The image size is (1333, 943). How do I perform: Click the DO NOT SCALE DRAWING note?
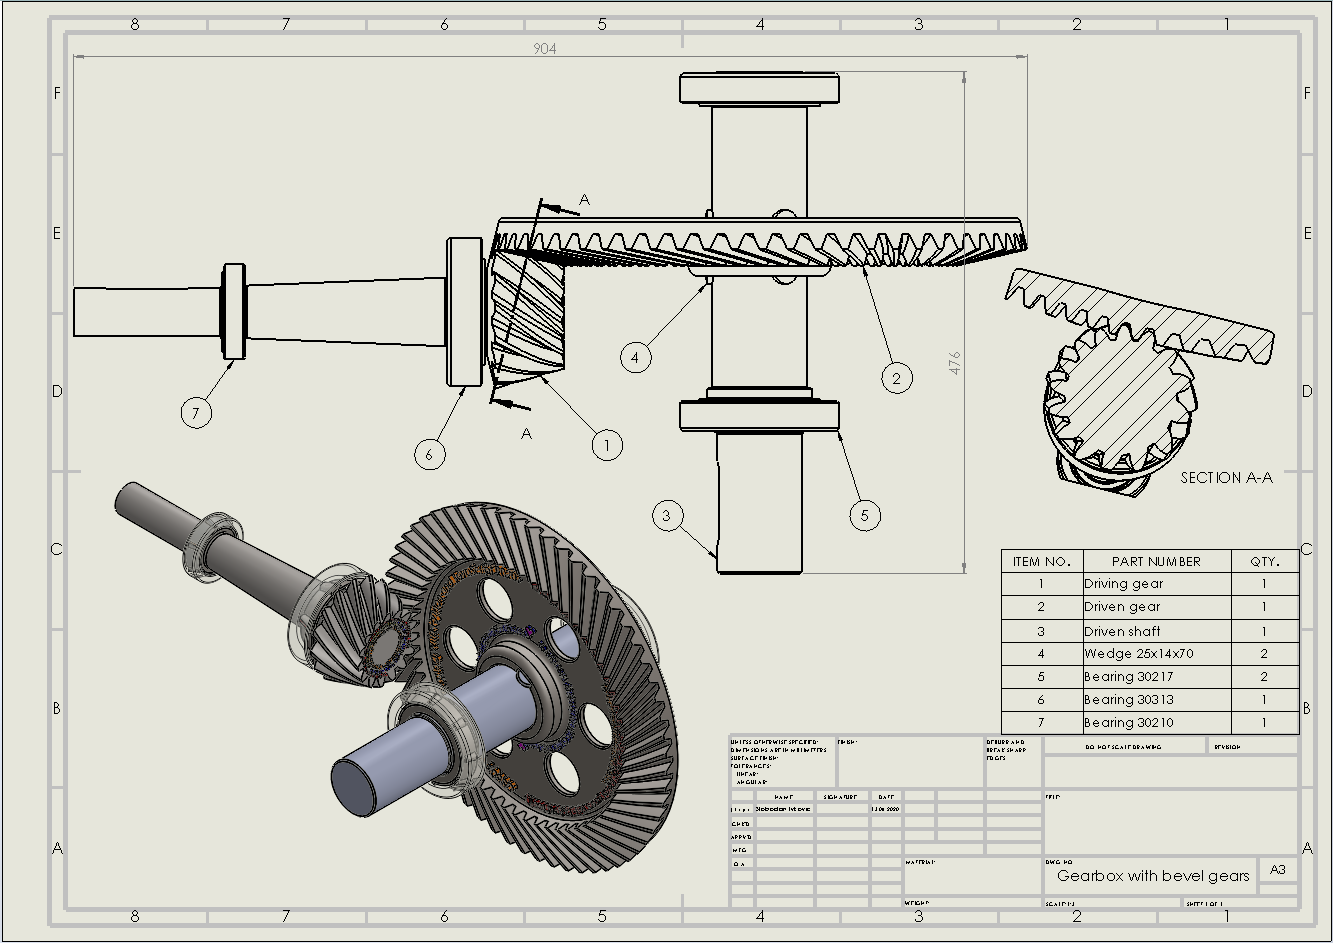coord(1123,747)
